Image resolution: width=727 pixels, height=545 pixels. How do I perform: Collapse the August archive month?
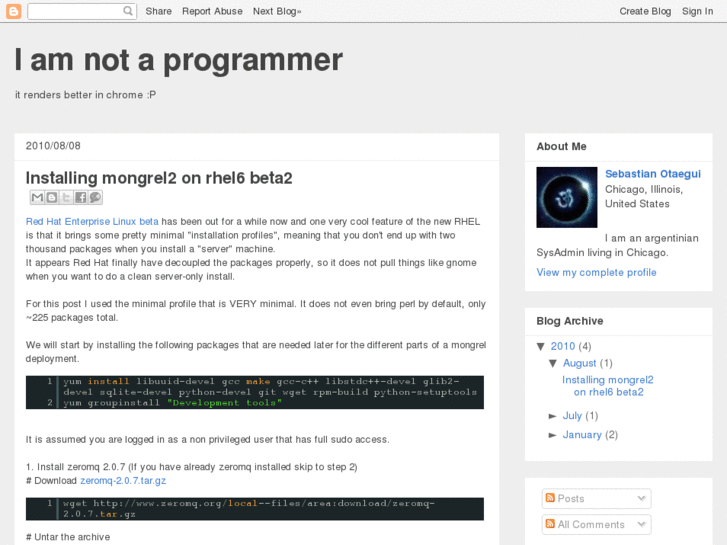554,363
